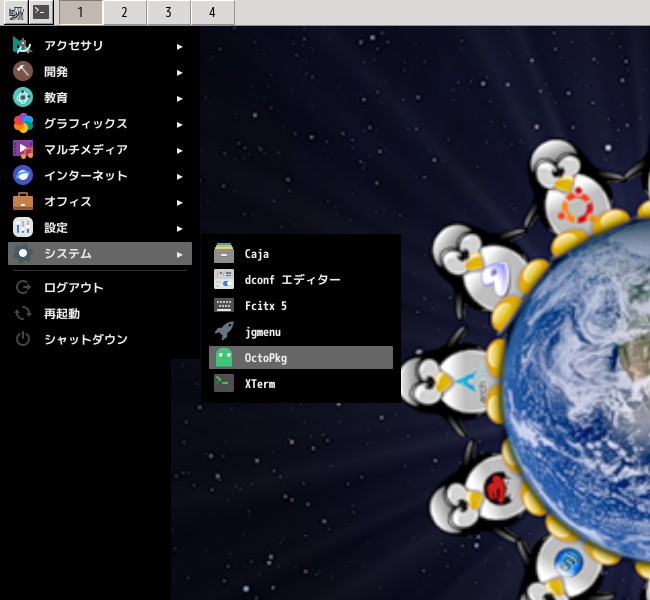This screenshot has height=600, width=650.
Task: Choose シャットダウン to power off
Action: coord(100,339)
